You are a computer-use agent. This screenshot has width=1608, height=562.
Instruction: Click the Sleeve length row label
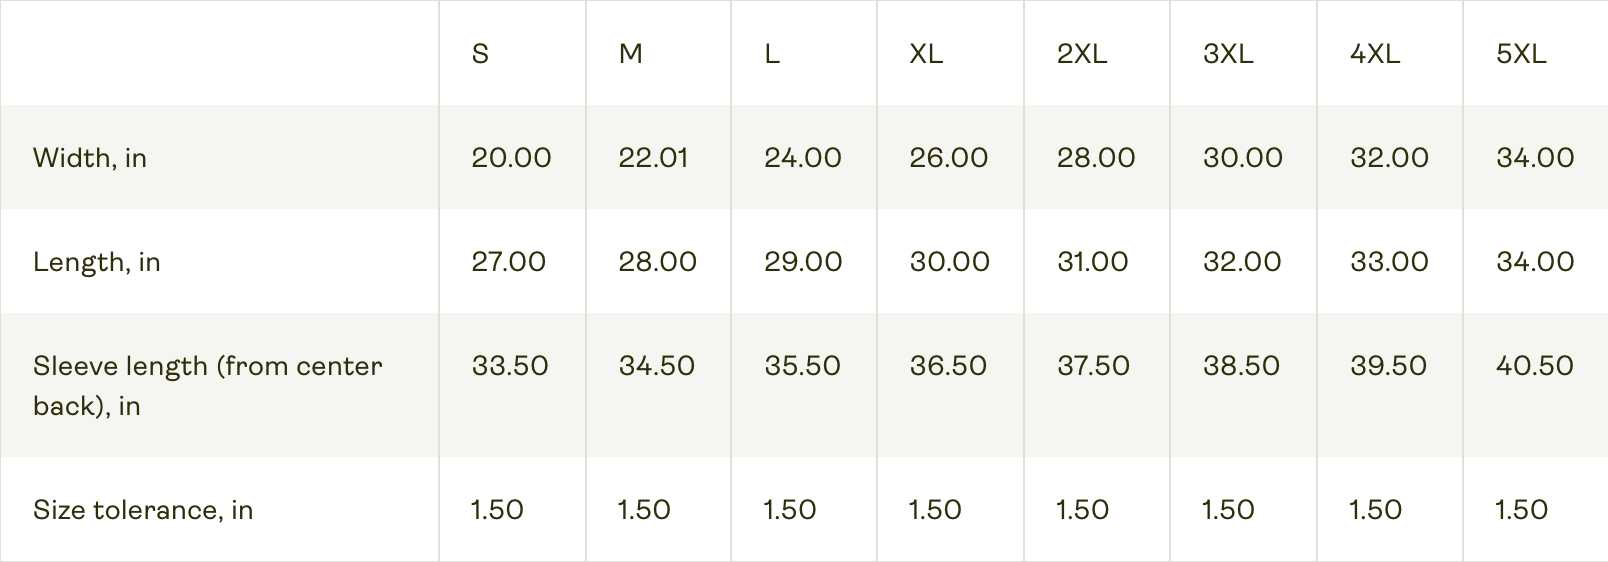207,385
